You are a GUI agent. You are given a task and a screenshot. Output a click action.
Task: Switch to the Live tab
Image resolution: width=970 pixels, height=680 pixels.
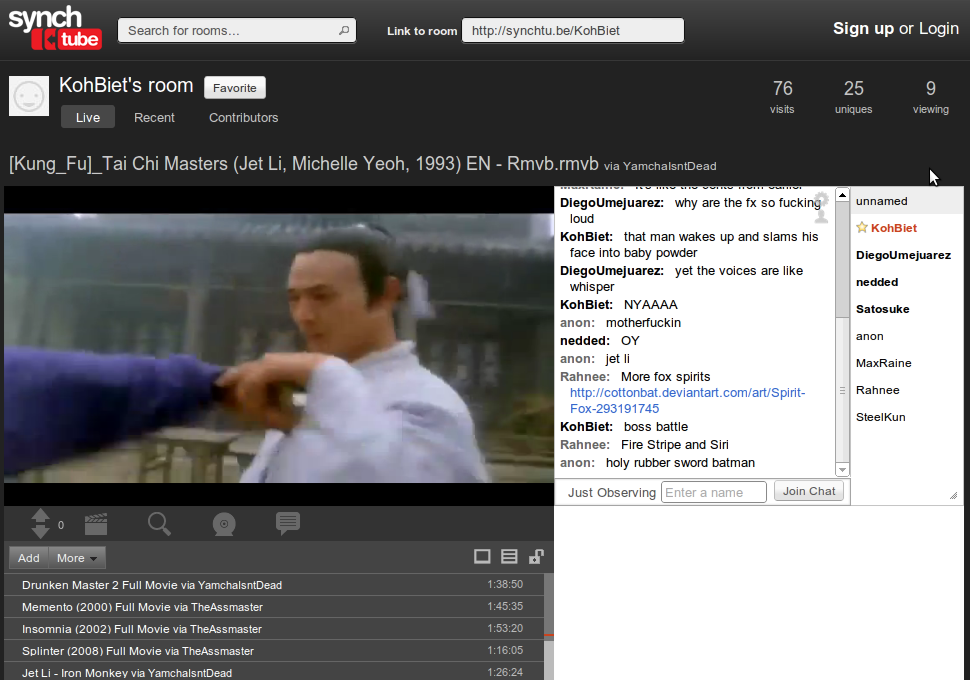point(88,117)
